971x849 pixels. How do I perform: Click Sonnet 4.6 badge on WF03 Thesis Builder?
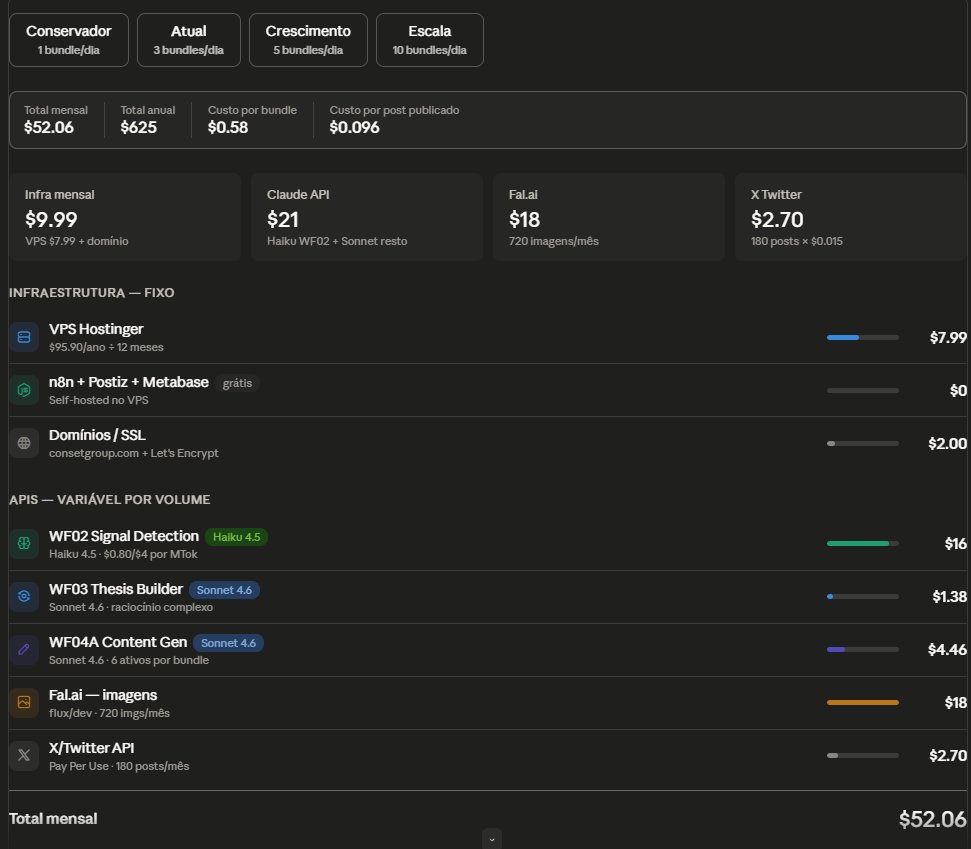[224, 590]
